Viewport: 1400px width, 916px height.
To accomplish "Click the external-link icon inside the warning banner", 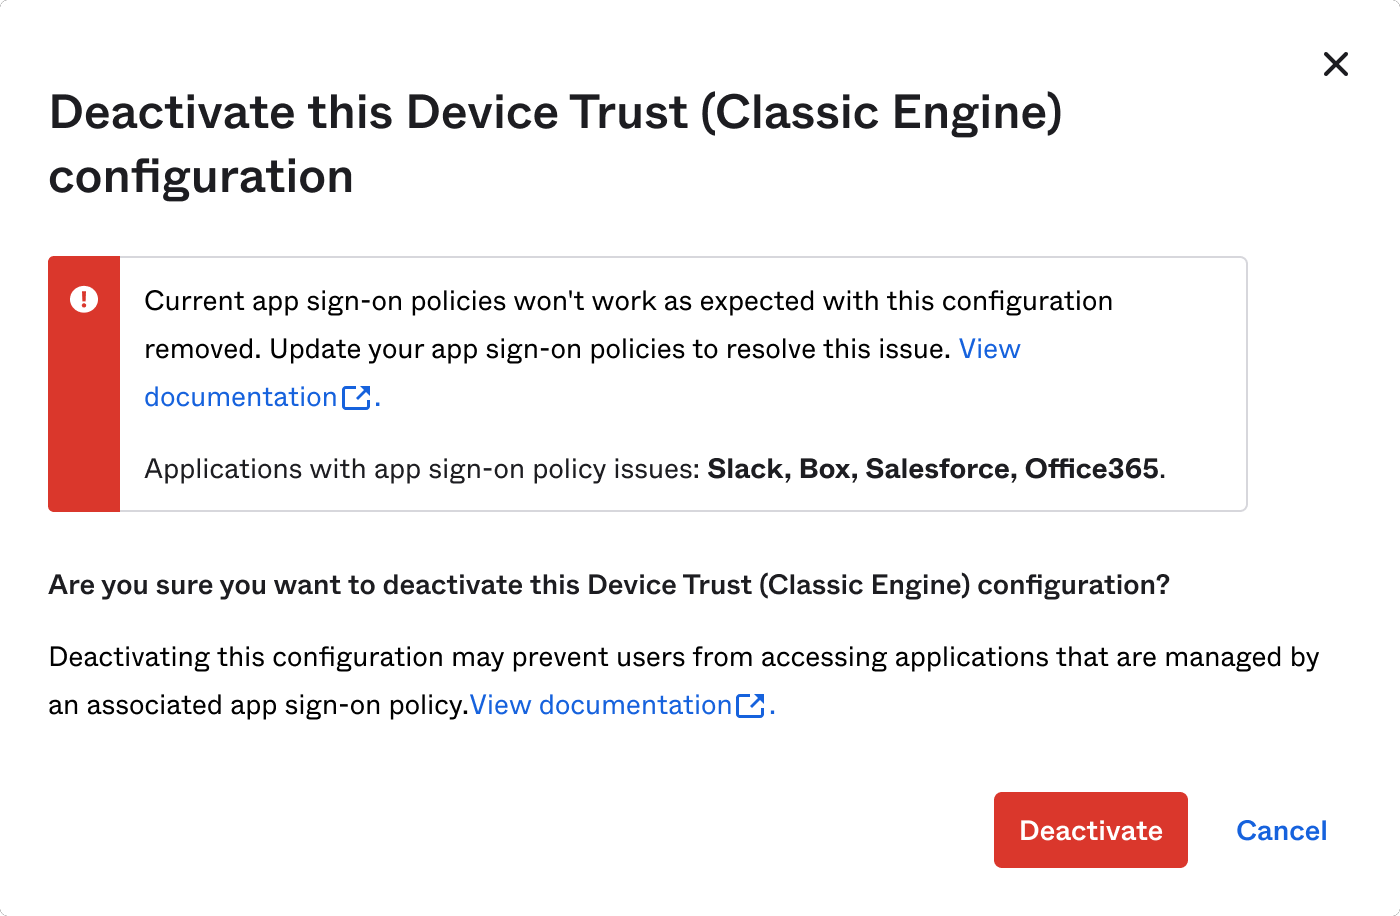I will [x=356, y=398].
